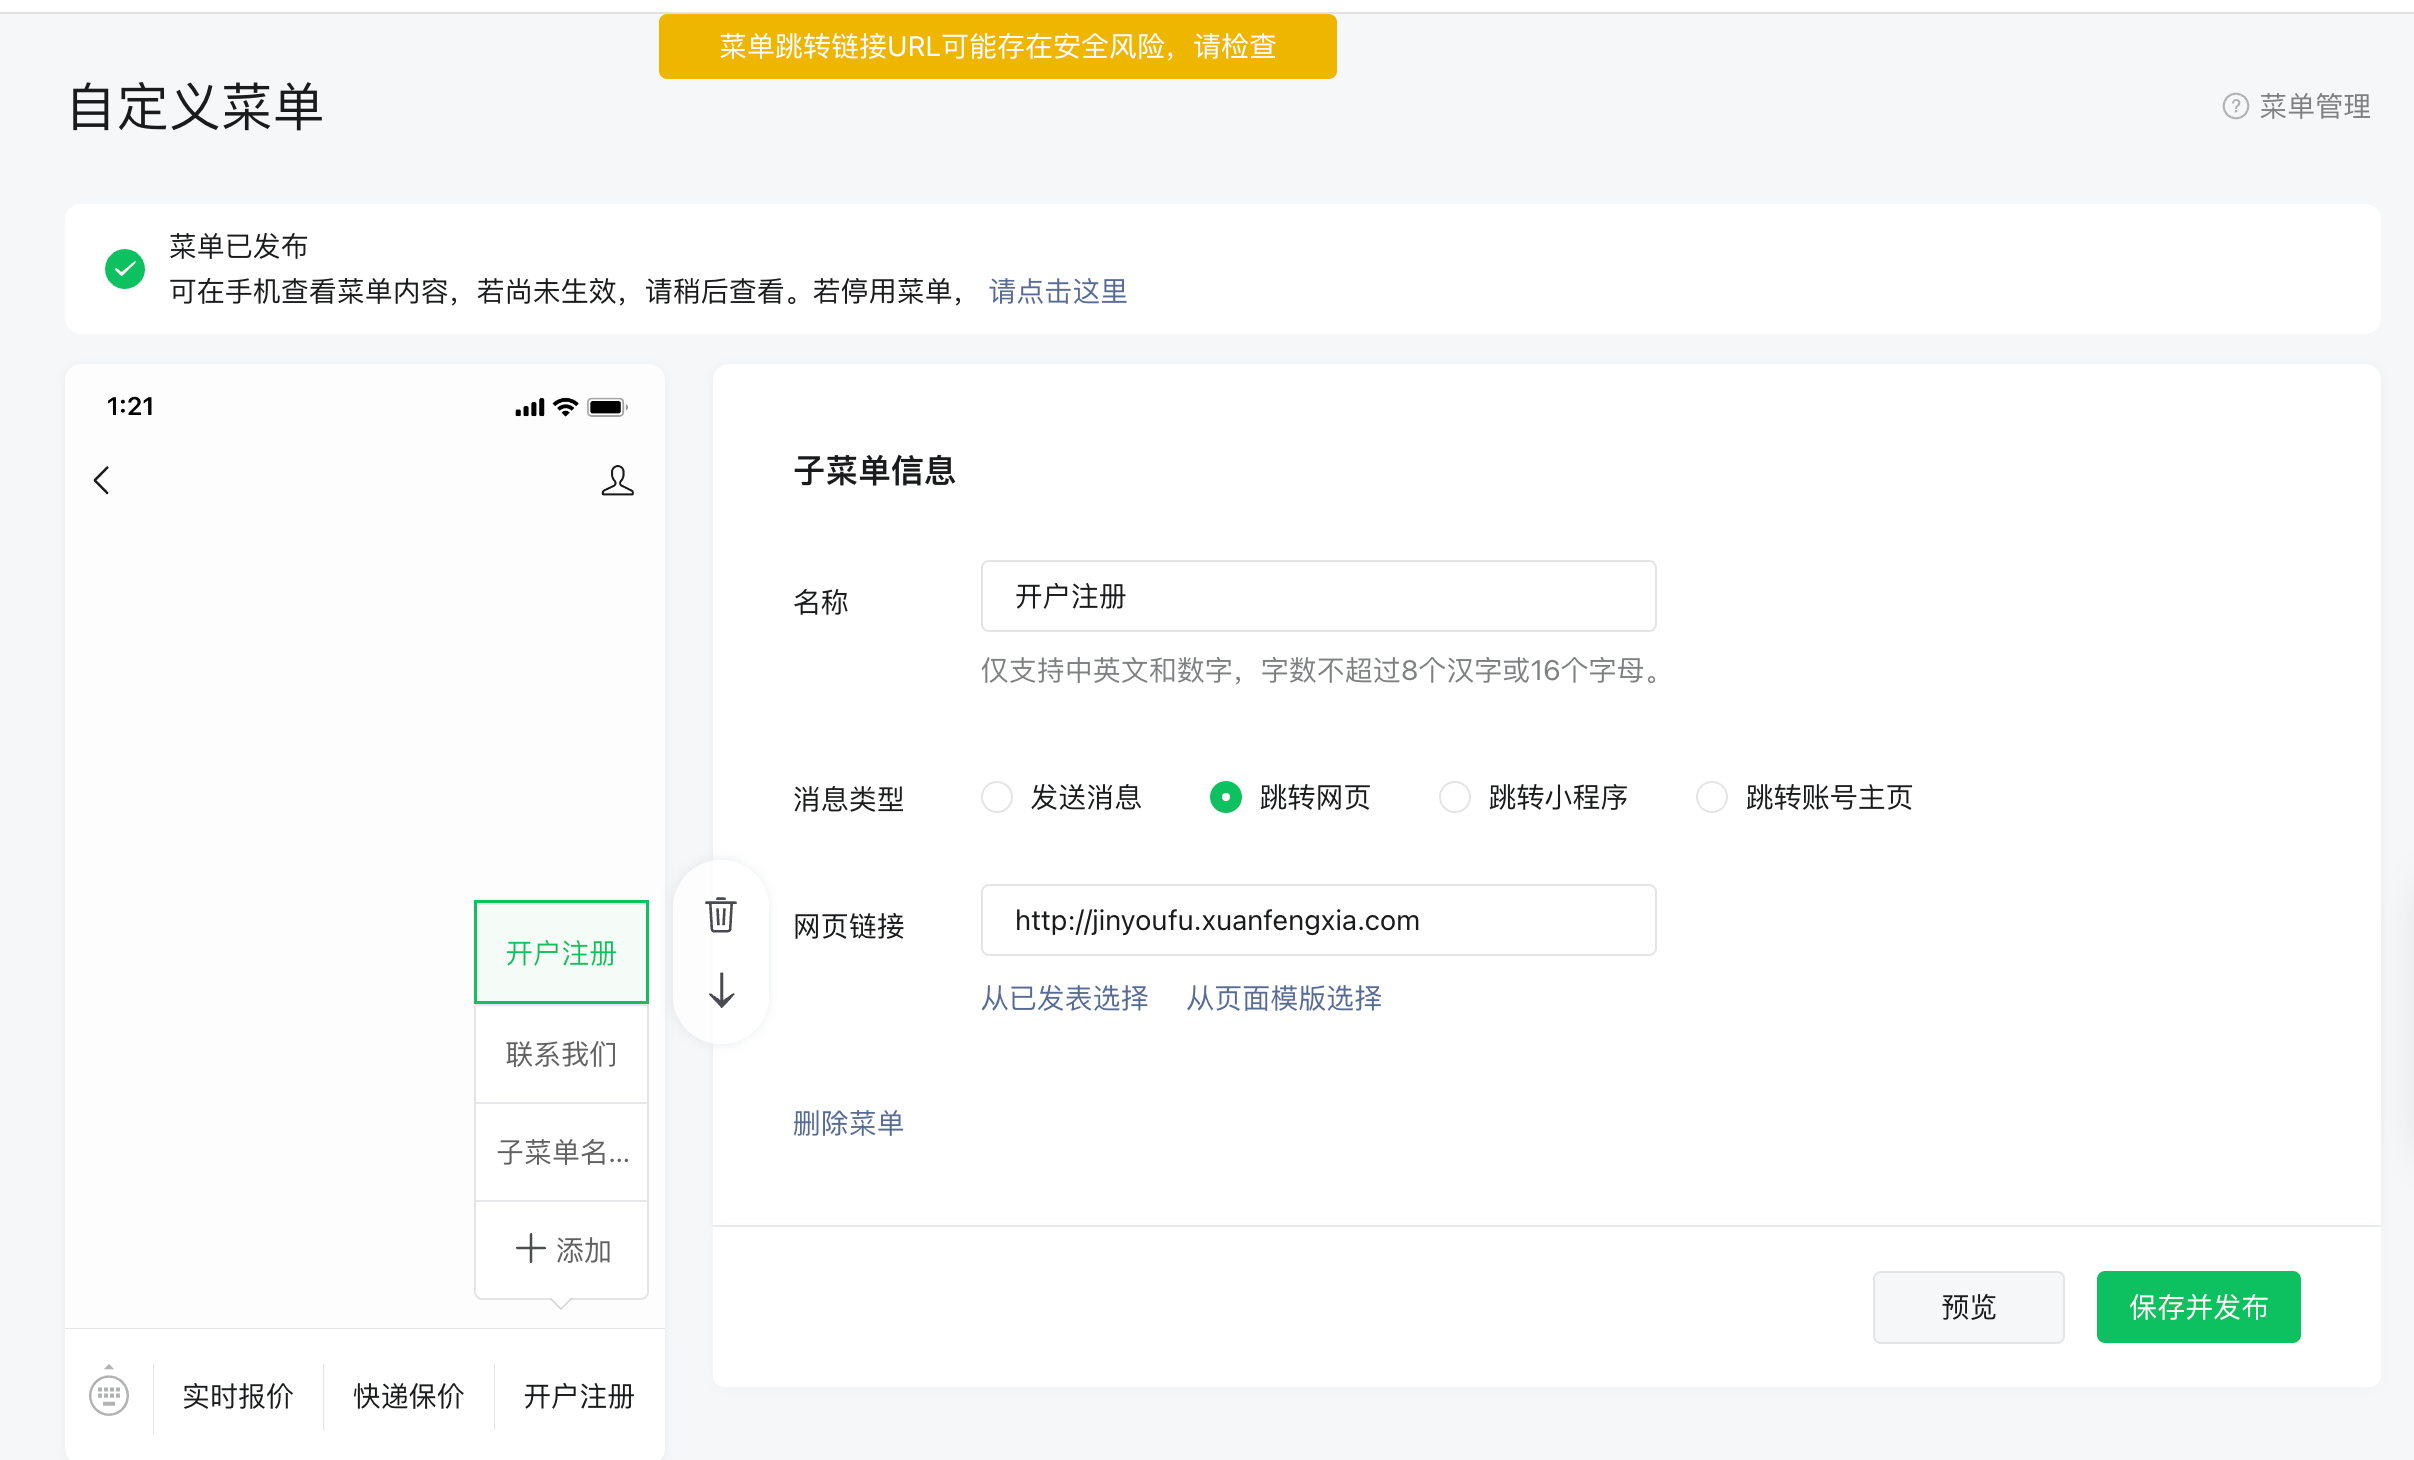Choose the 跳转网页 radio button
Image resolution: width=2414 pixels, height=1460 pixels.
click(1225, 797)
